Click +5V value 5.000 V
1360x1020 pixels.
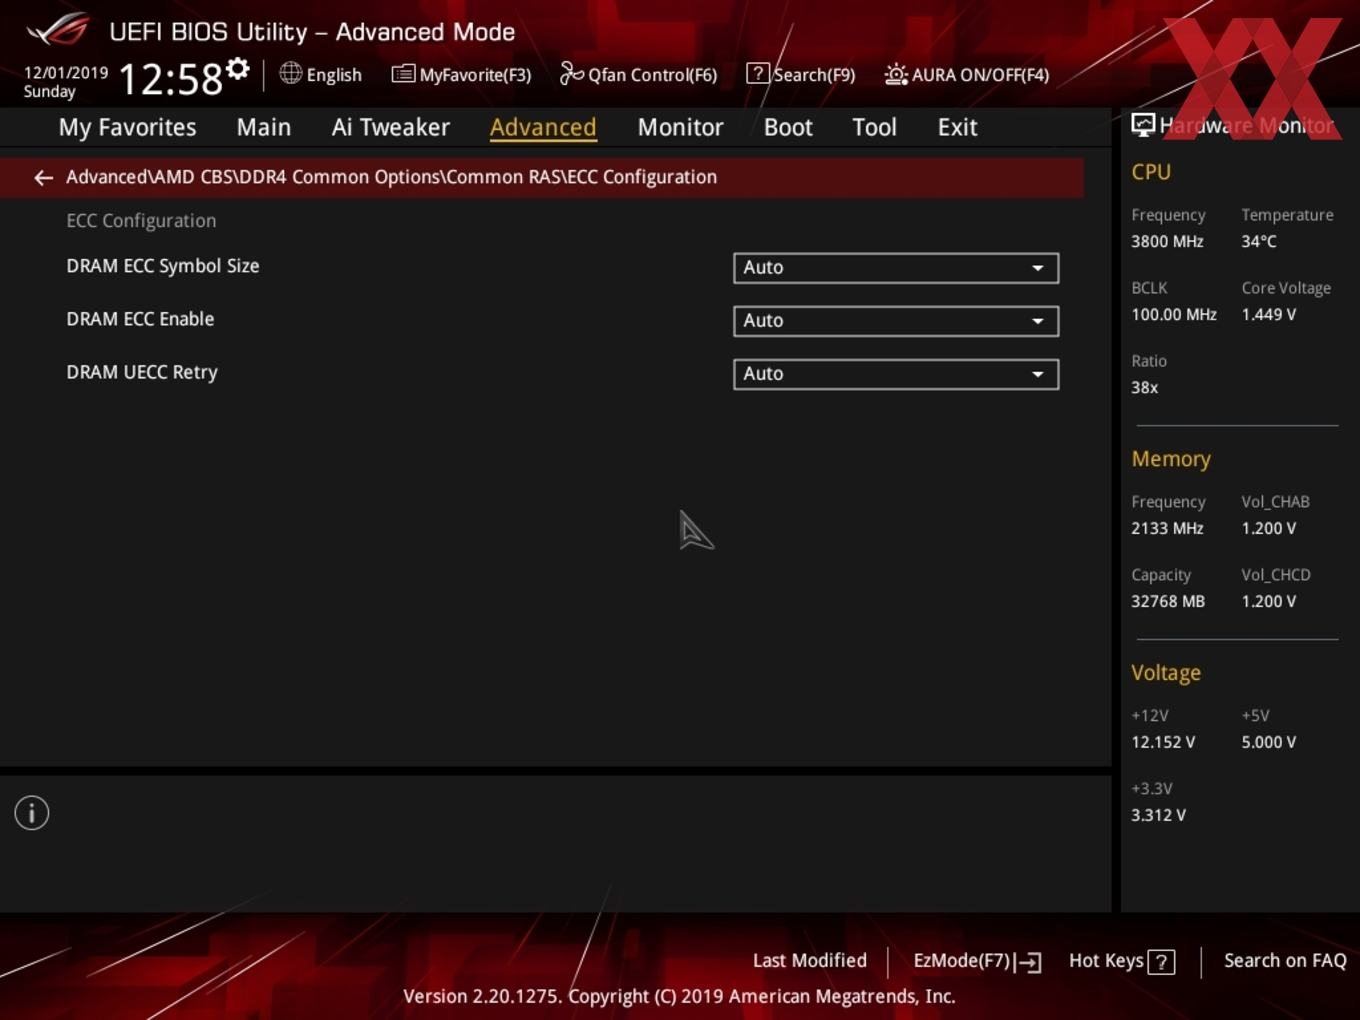point(1269,742)
